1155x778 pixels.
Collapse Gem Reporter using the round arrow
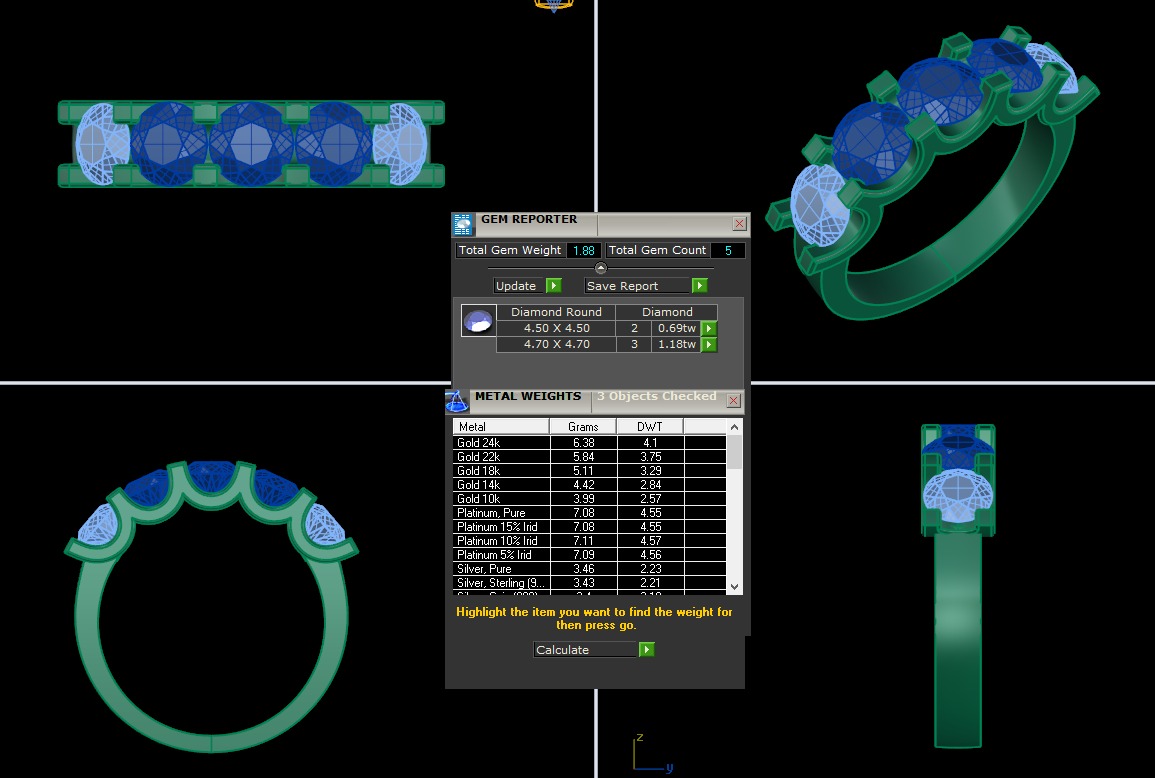click(x=600, y=268)
